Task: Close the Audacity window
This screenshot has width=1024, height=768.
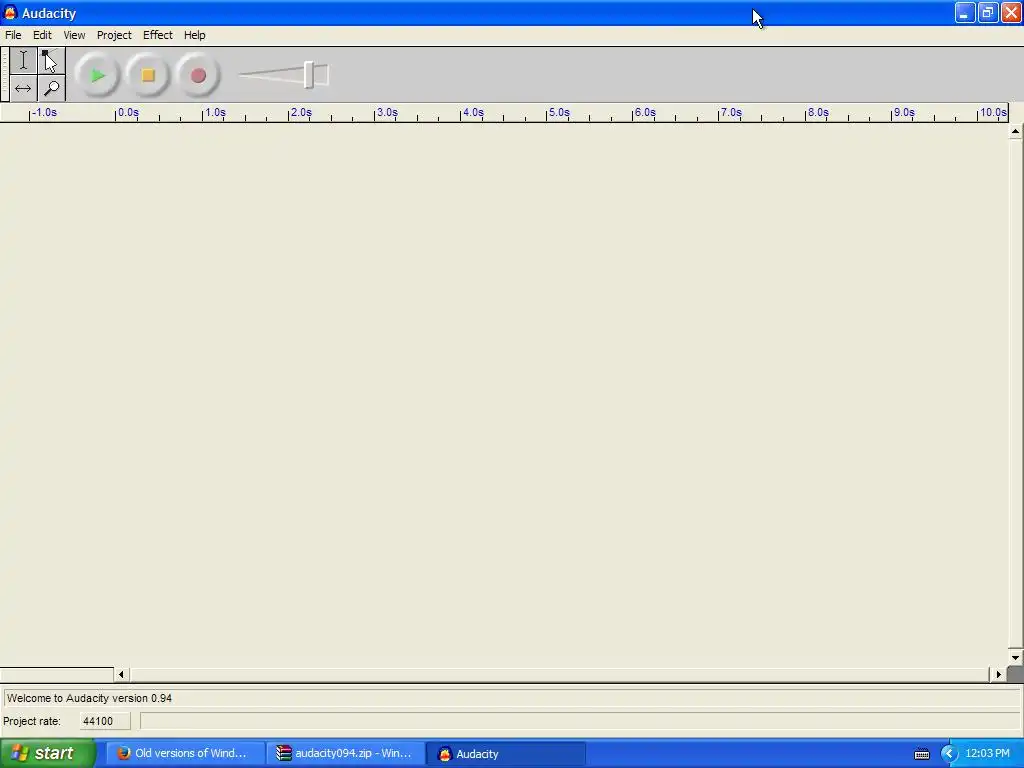Action: pos(1012,13)
